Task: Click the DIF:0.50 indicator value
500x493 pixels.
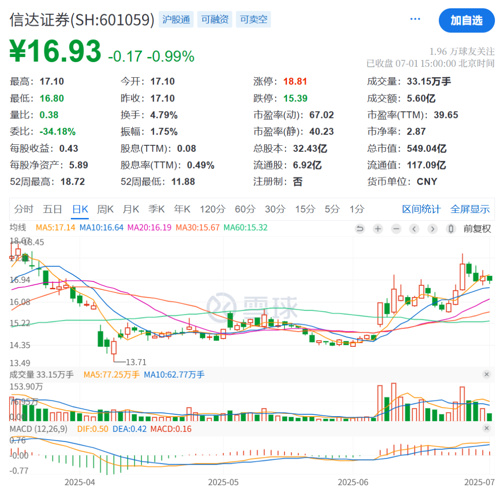Action: [x=93, y=429]
